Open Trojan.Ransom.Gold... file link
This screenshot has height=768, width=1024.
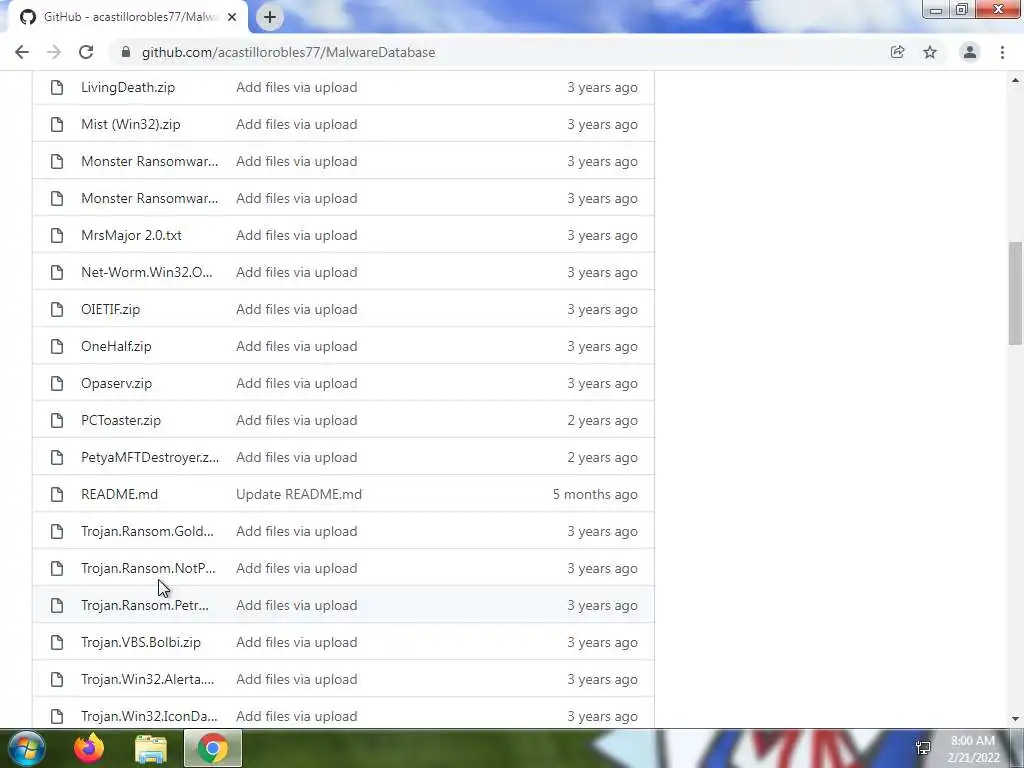point(147,532)
